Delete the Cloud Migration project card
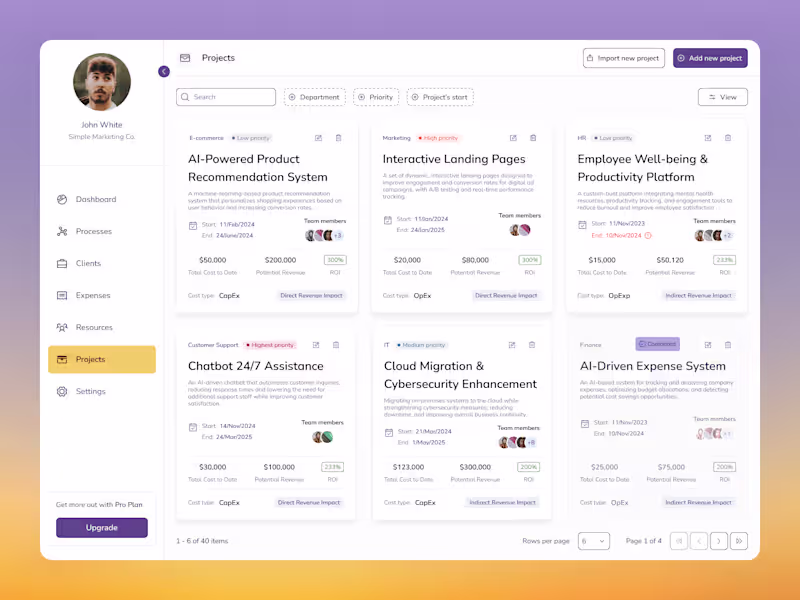Viewport: 800px width, 600px height. [x=532, y=345]
